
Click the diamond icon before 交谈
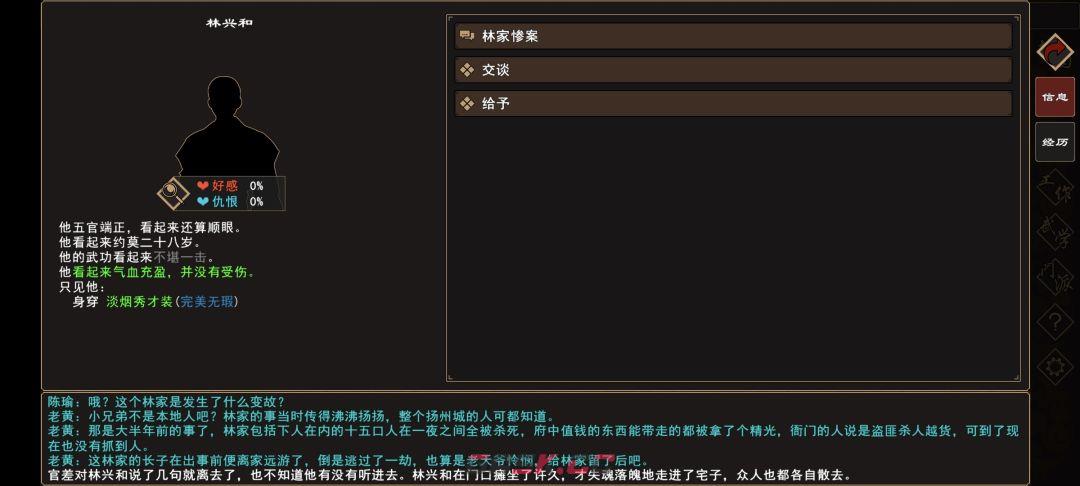[x=467, y=70]
